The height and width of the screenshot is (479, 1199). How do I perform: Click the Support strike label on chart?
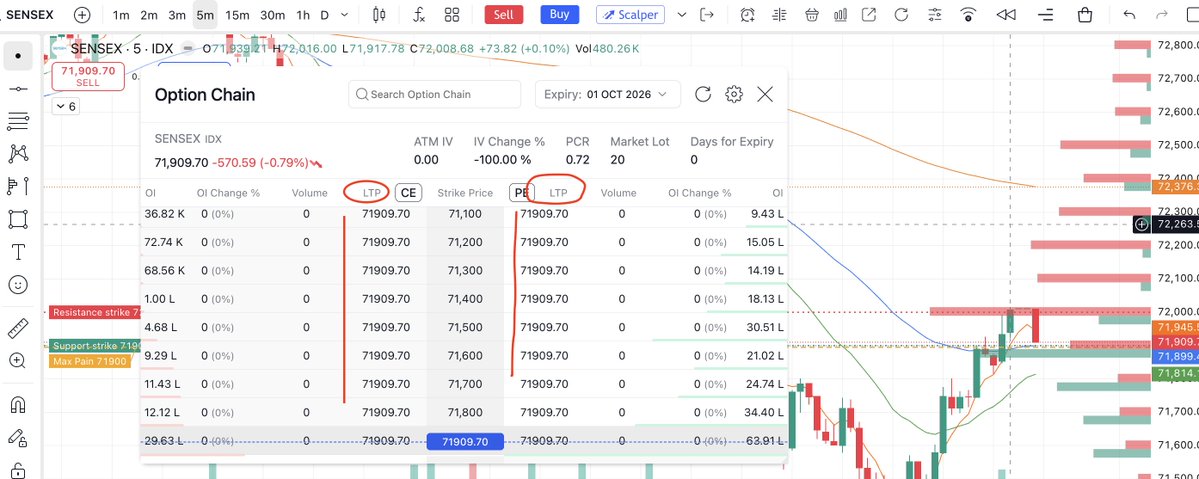pos(96,347)
